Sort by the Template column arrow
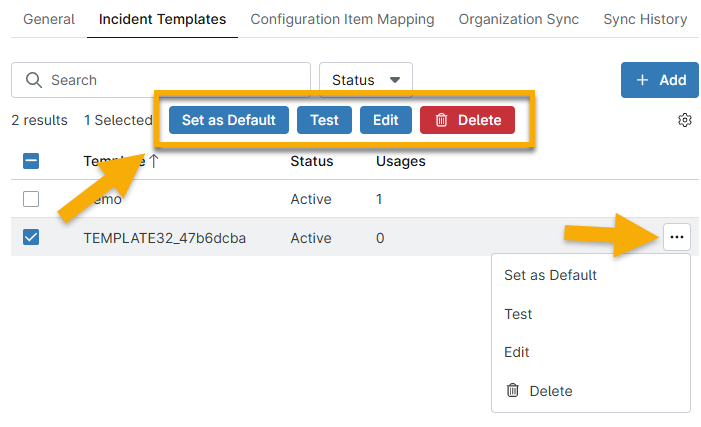 pyautogui.click(x=153, y=161)
